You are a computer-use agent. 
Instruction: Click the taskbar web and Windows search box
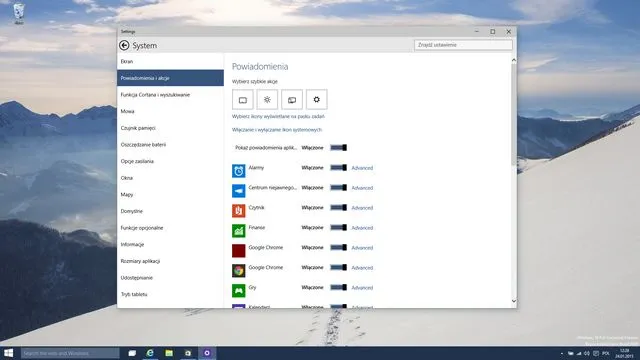pyautogui.click(x=70, y=353)
